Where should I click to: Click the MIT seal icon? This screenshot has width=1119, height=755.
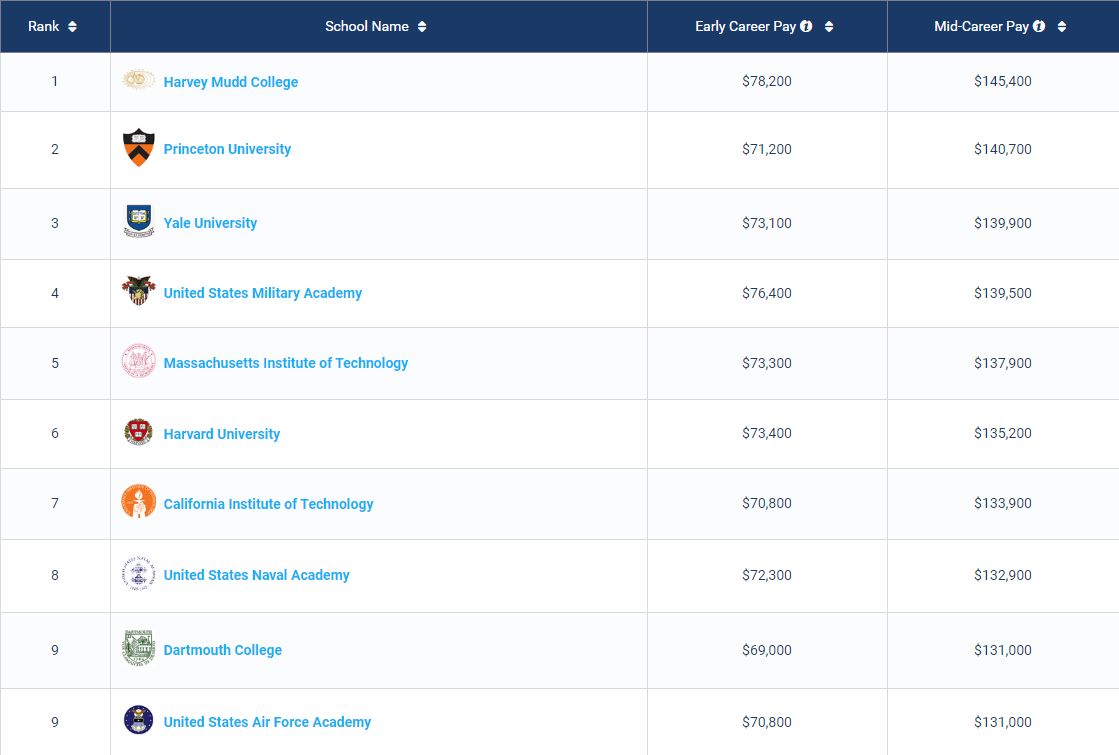(138, 360)
